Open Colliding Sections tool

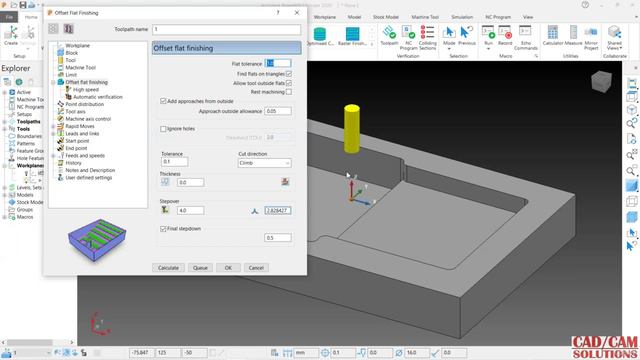427,33
